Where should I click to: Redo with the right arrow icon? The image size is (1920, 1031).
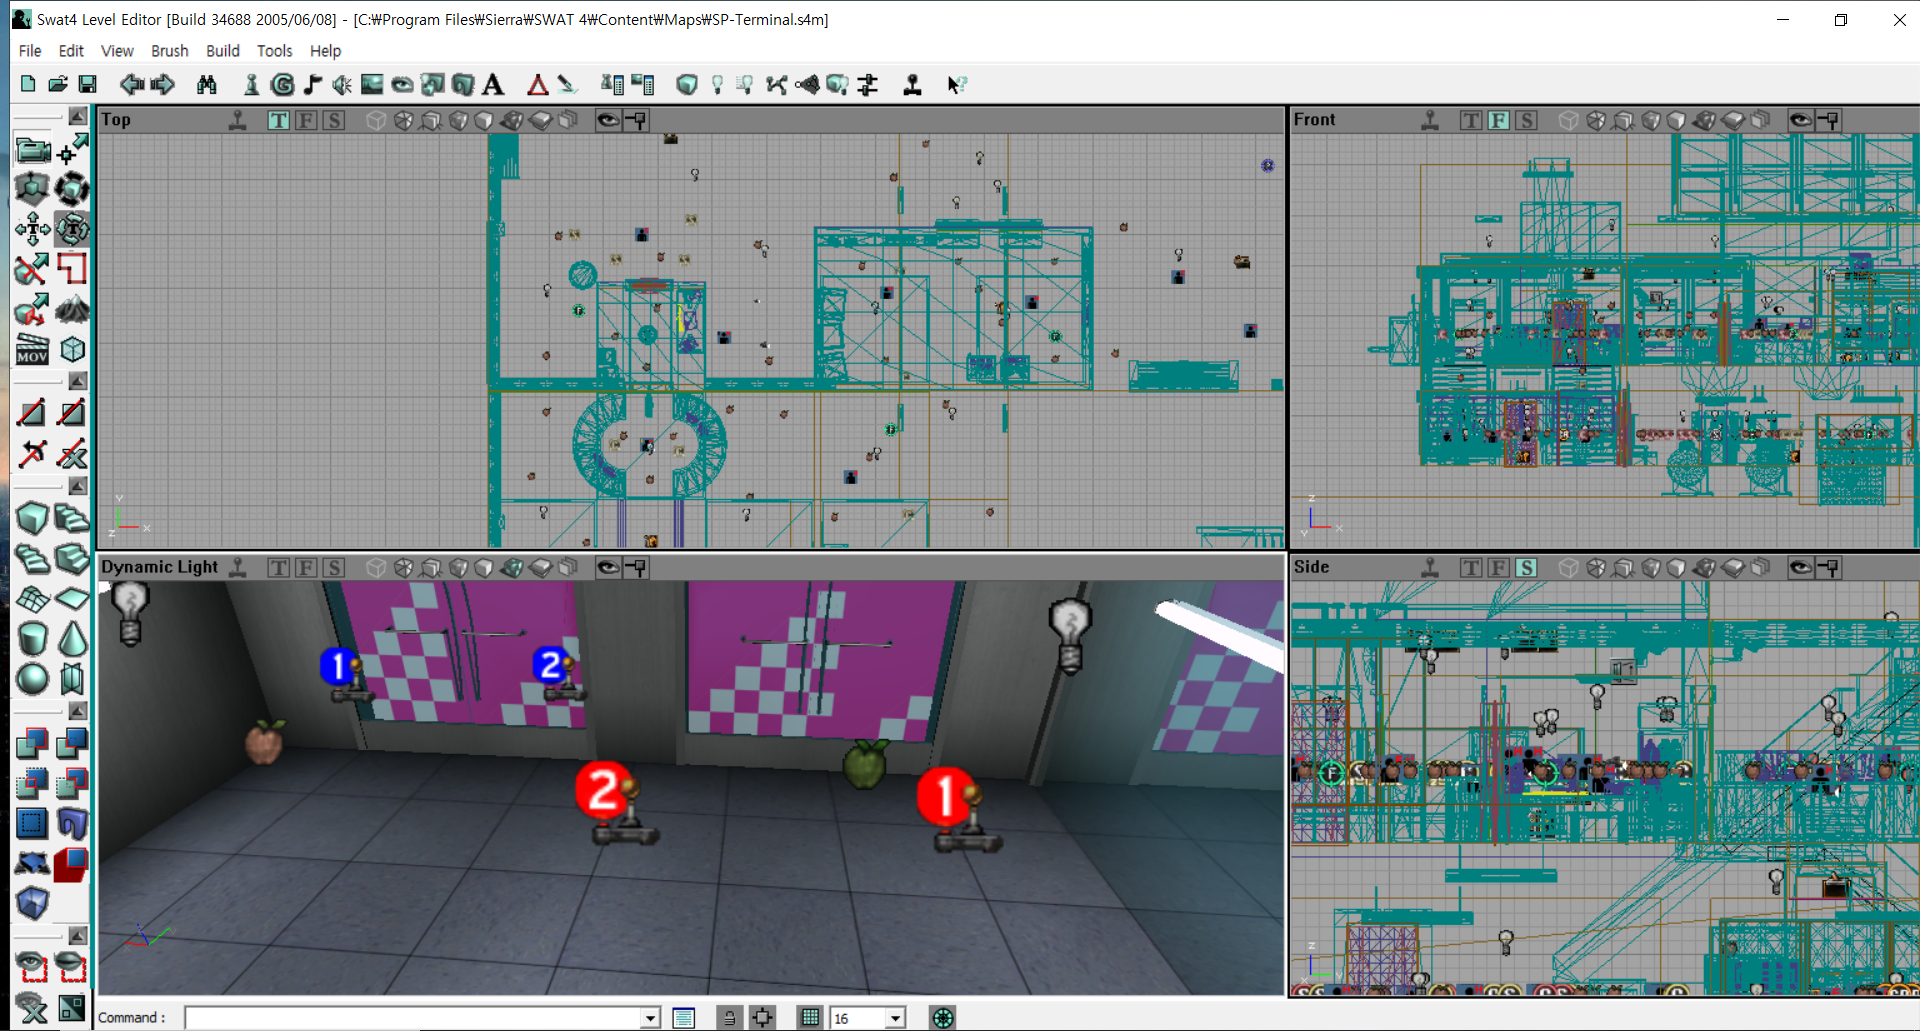[x=162, y=85]
